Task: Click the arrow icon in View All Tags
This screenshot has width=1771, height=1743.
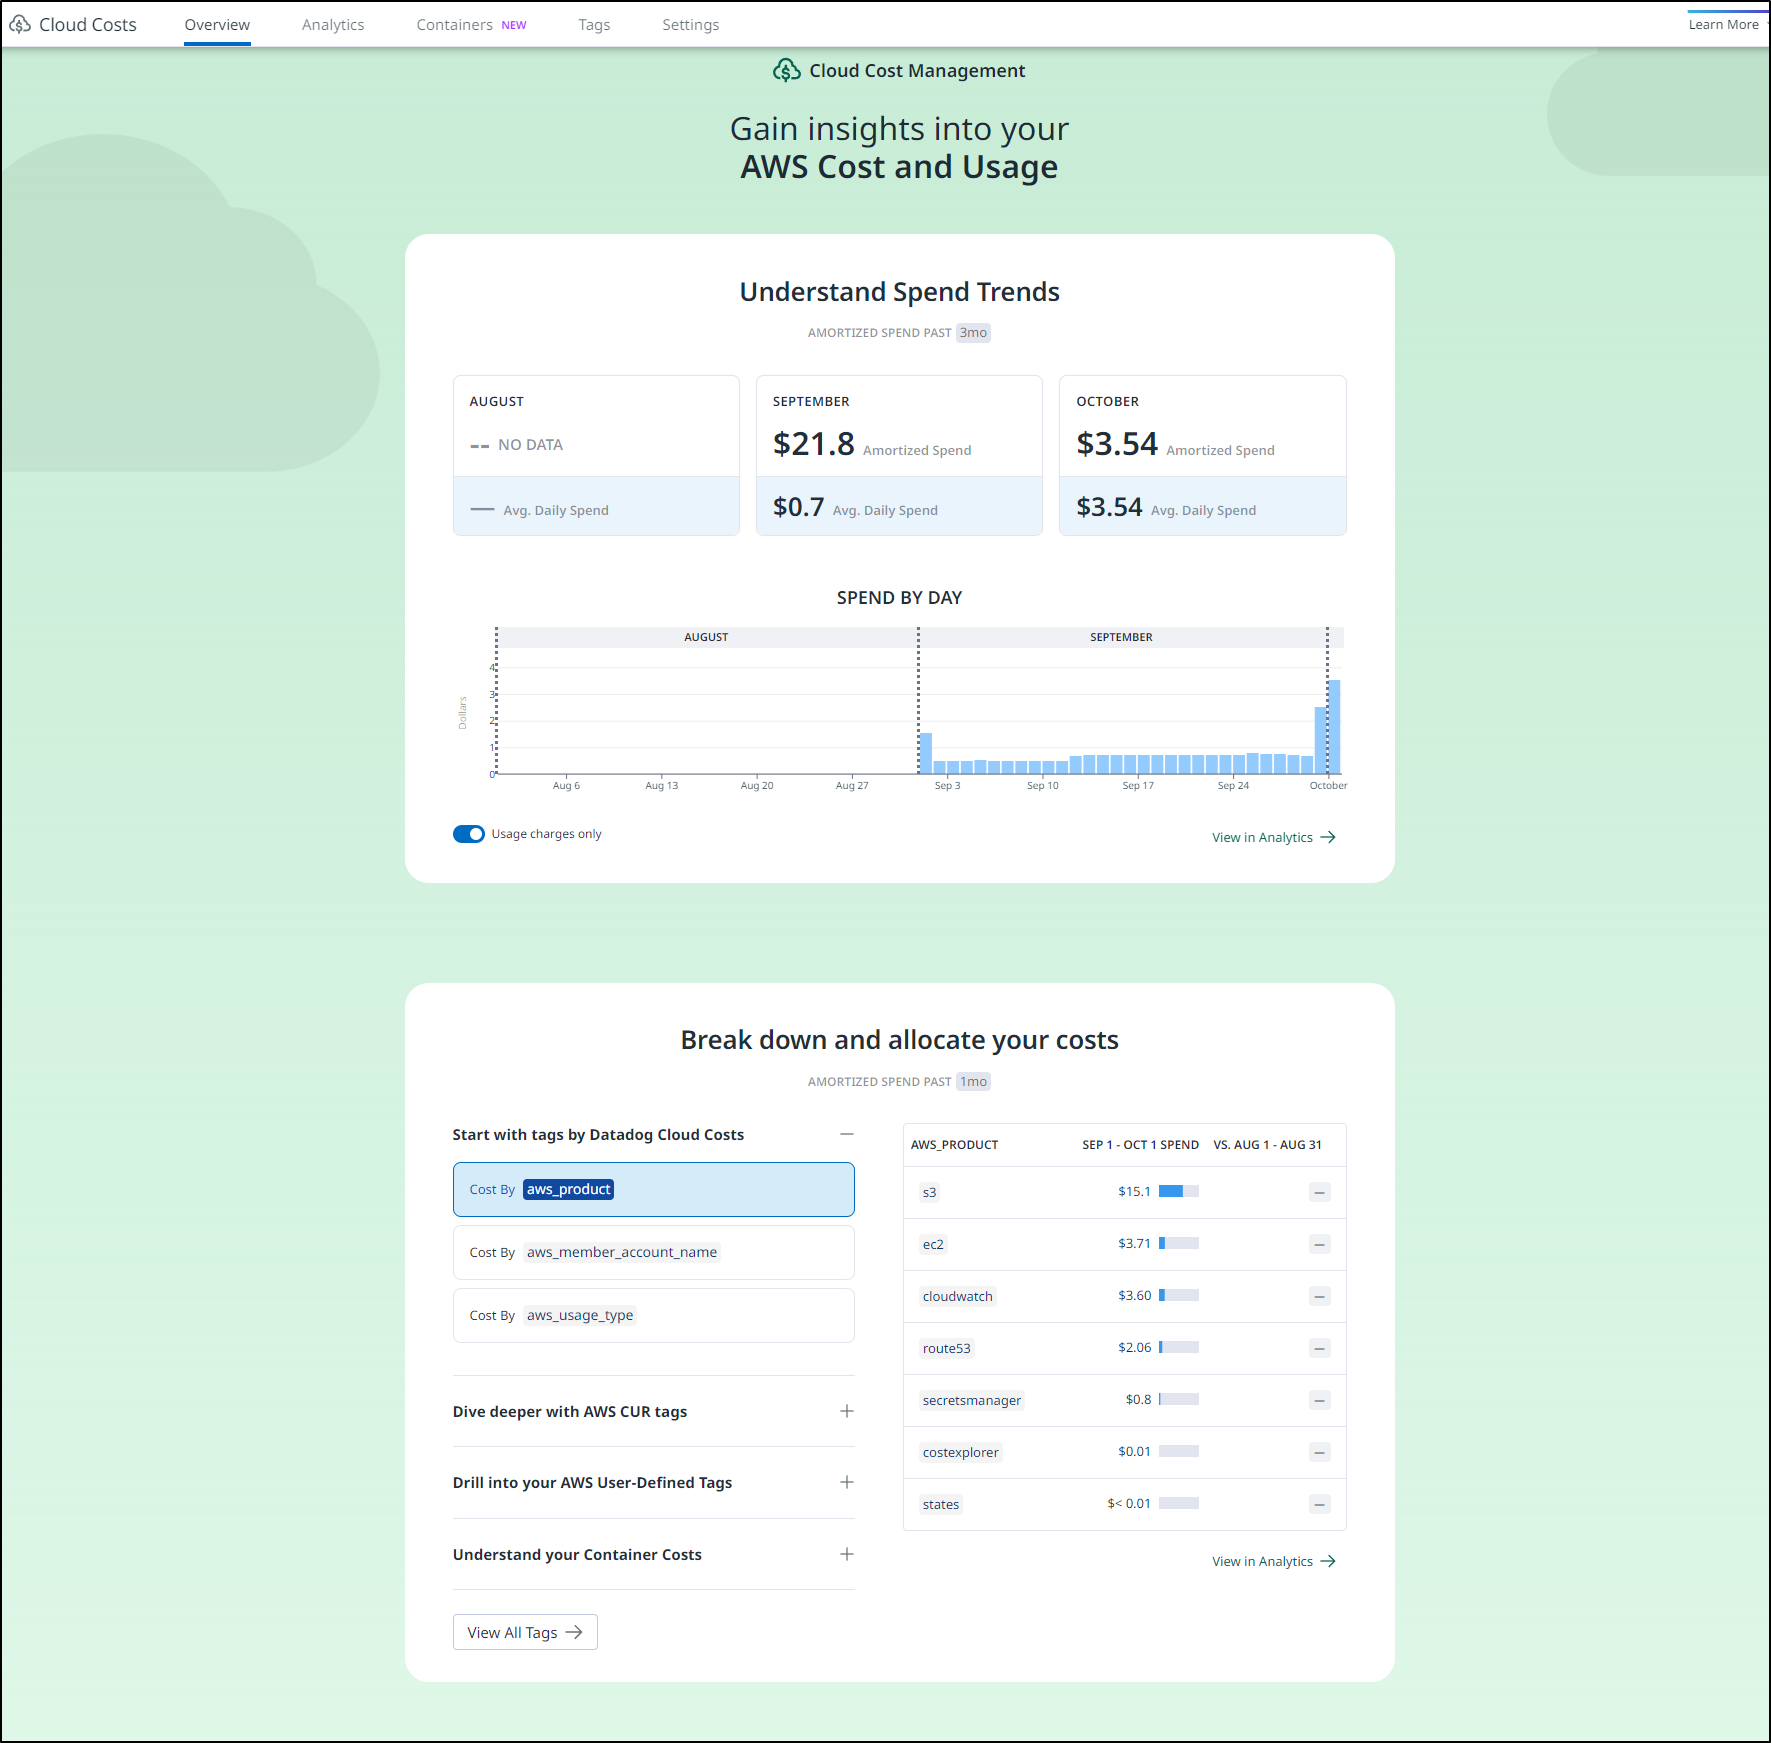Action: click(574, 1633)
